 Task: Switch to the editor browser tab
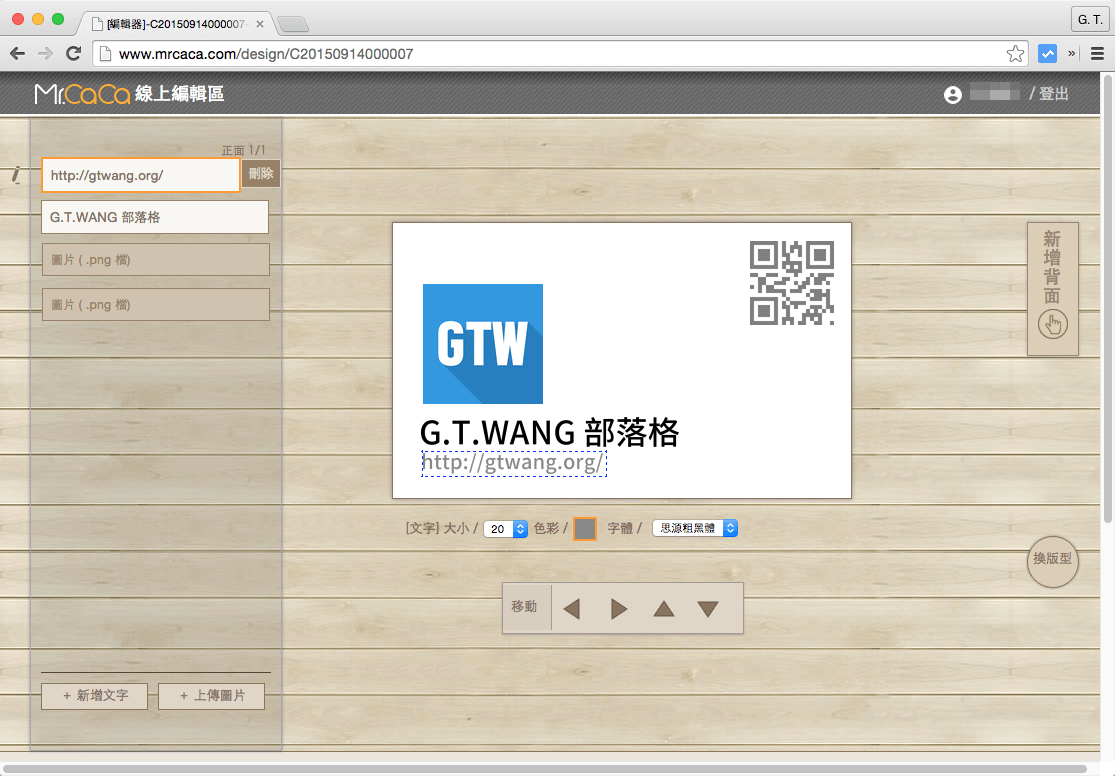176,23
